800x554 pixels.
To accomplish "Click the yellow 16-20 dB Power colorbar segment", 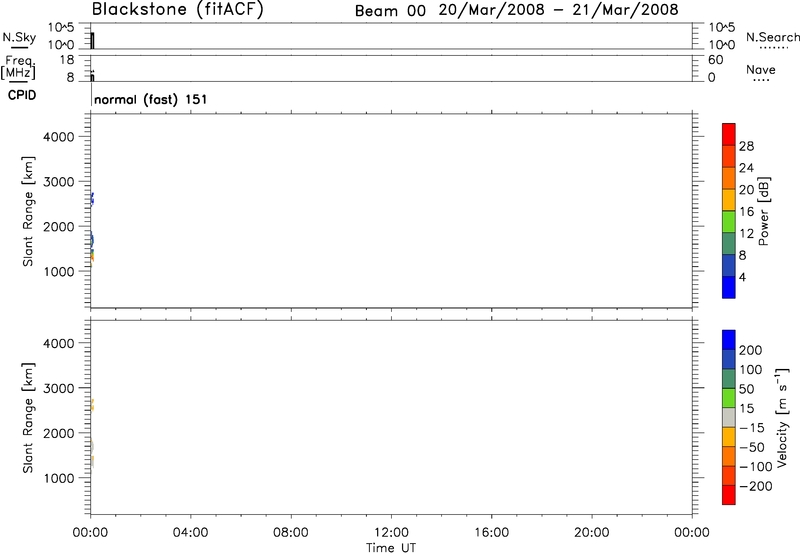I will coord(729,199).
